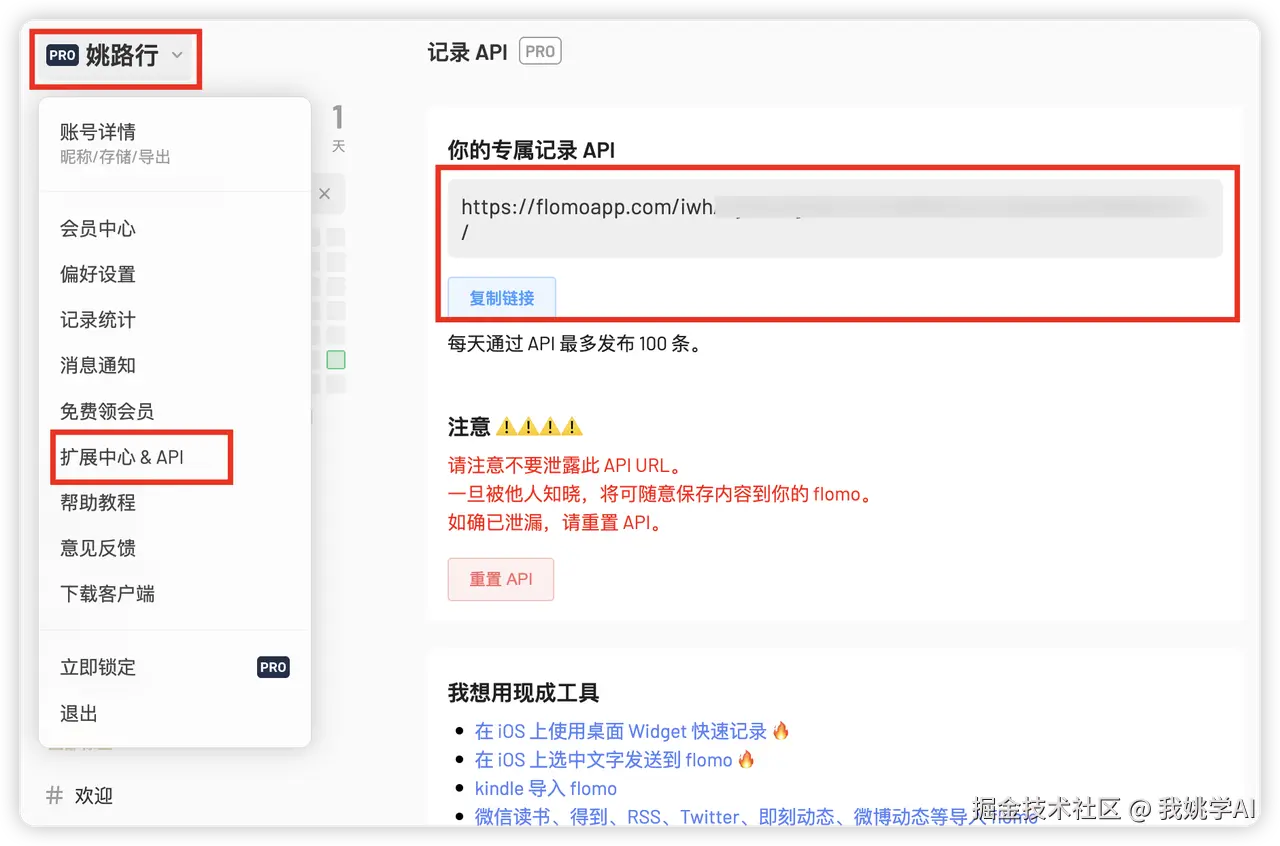Open 账号详情 in the account menu
This screenshot has height=846, width=1280.
pyautogui.click(x=97, y=132)
